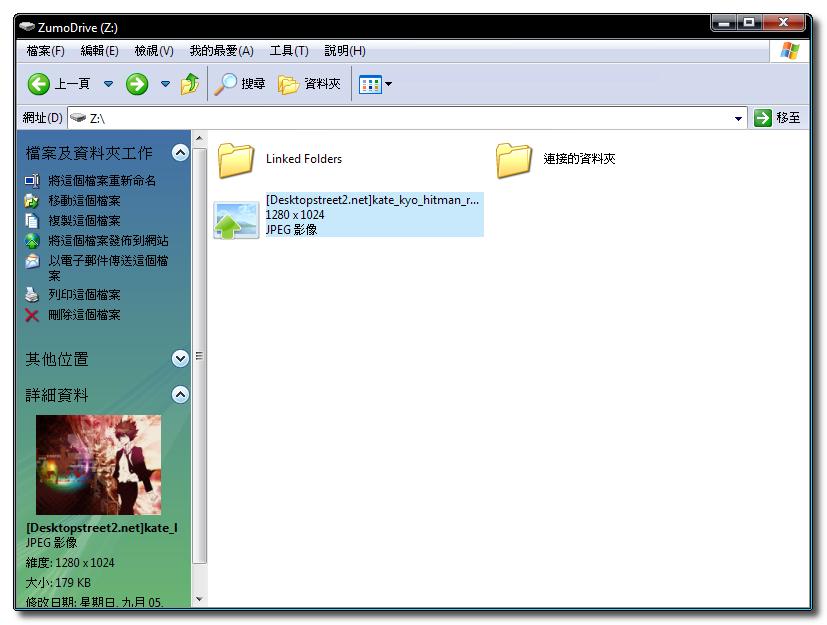The image size is (827, 625).
Task: Open the 工具(T) menu
Action: [x=289, y=51]
